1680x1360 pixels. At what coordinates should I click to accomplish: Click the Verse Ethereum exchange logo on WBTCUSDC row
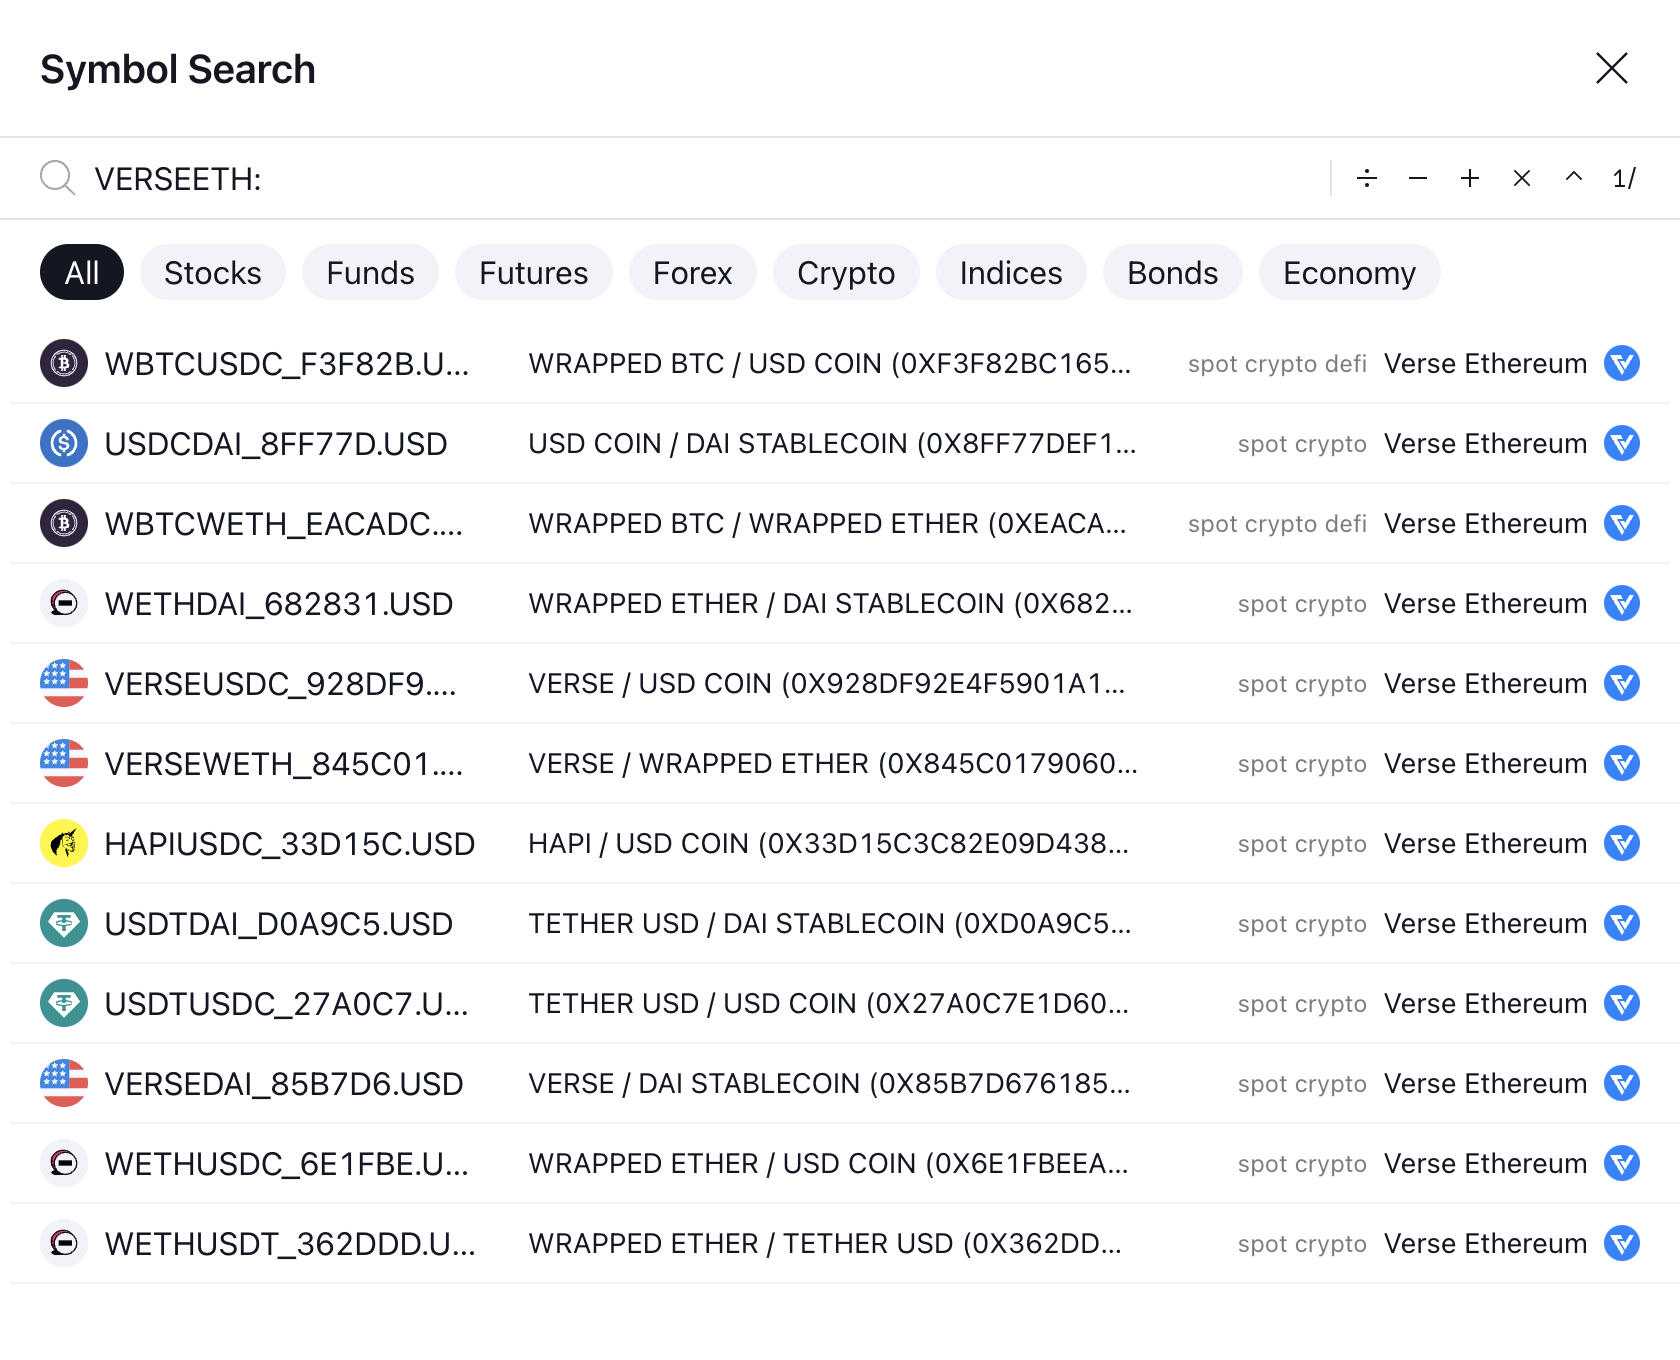1622,363
